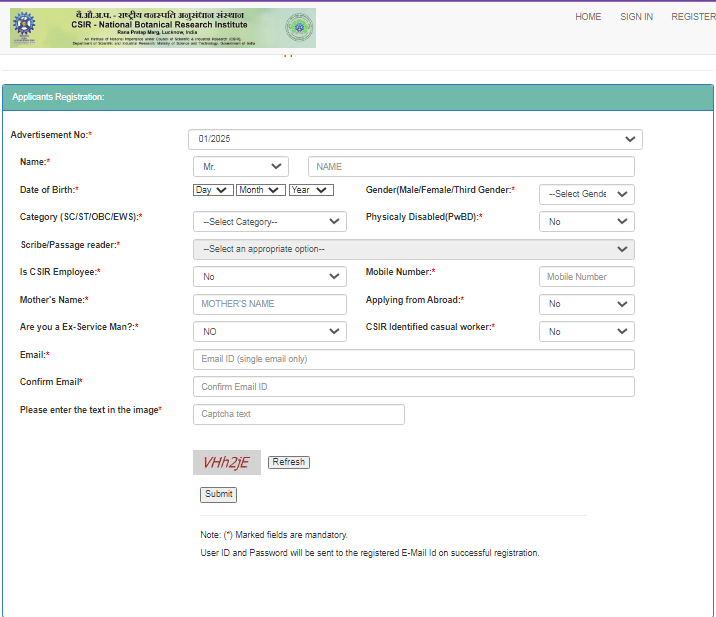Click the Captcha text input box
Viewport: 716px width, 617px height.
coord(298,414)
